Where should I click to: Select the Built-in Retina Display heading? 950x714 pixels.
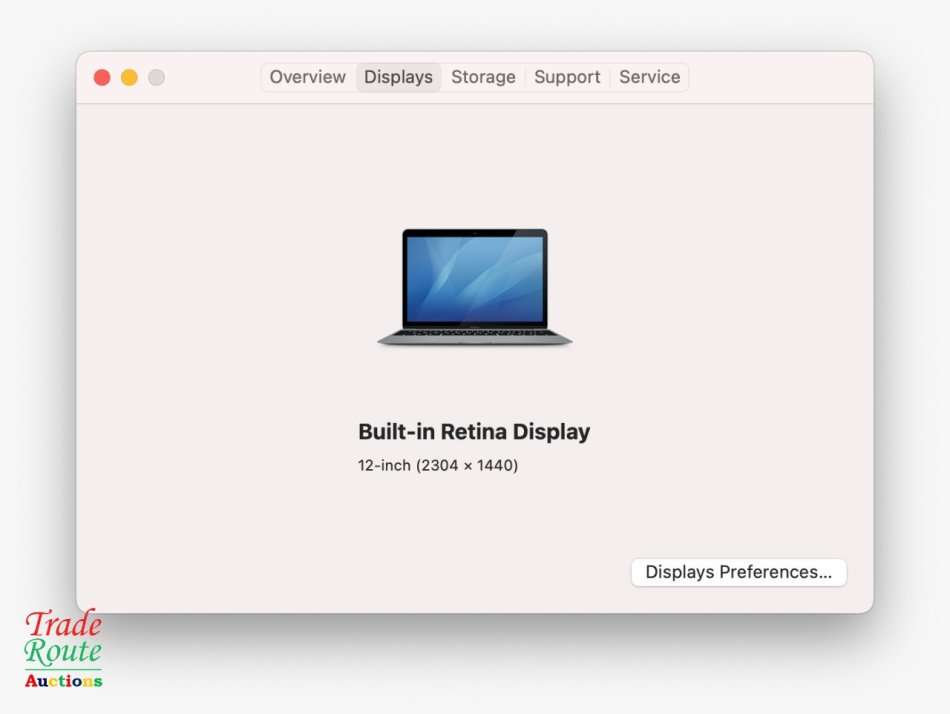tap(475, 431)
